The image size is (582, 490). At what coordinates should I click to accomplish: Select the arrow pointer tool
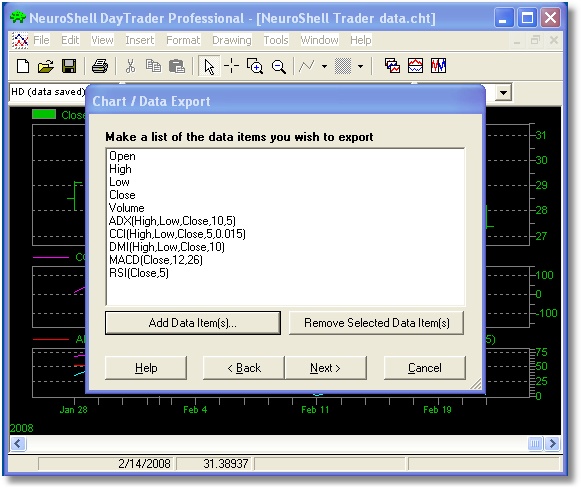click(x=209, y=67)
